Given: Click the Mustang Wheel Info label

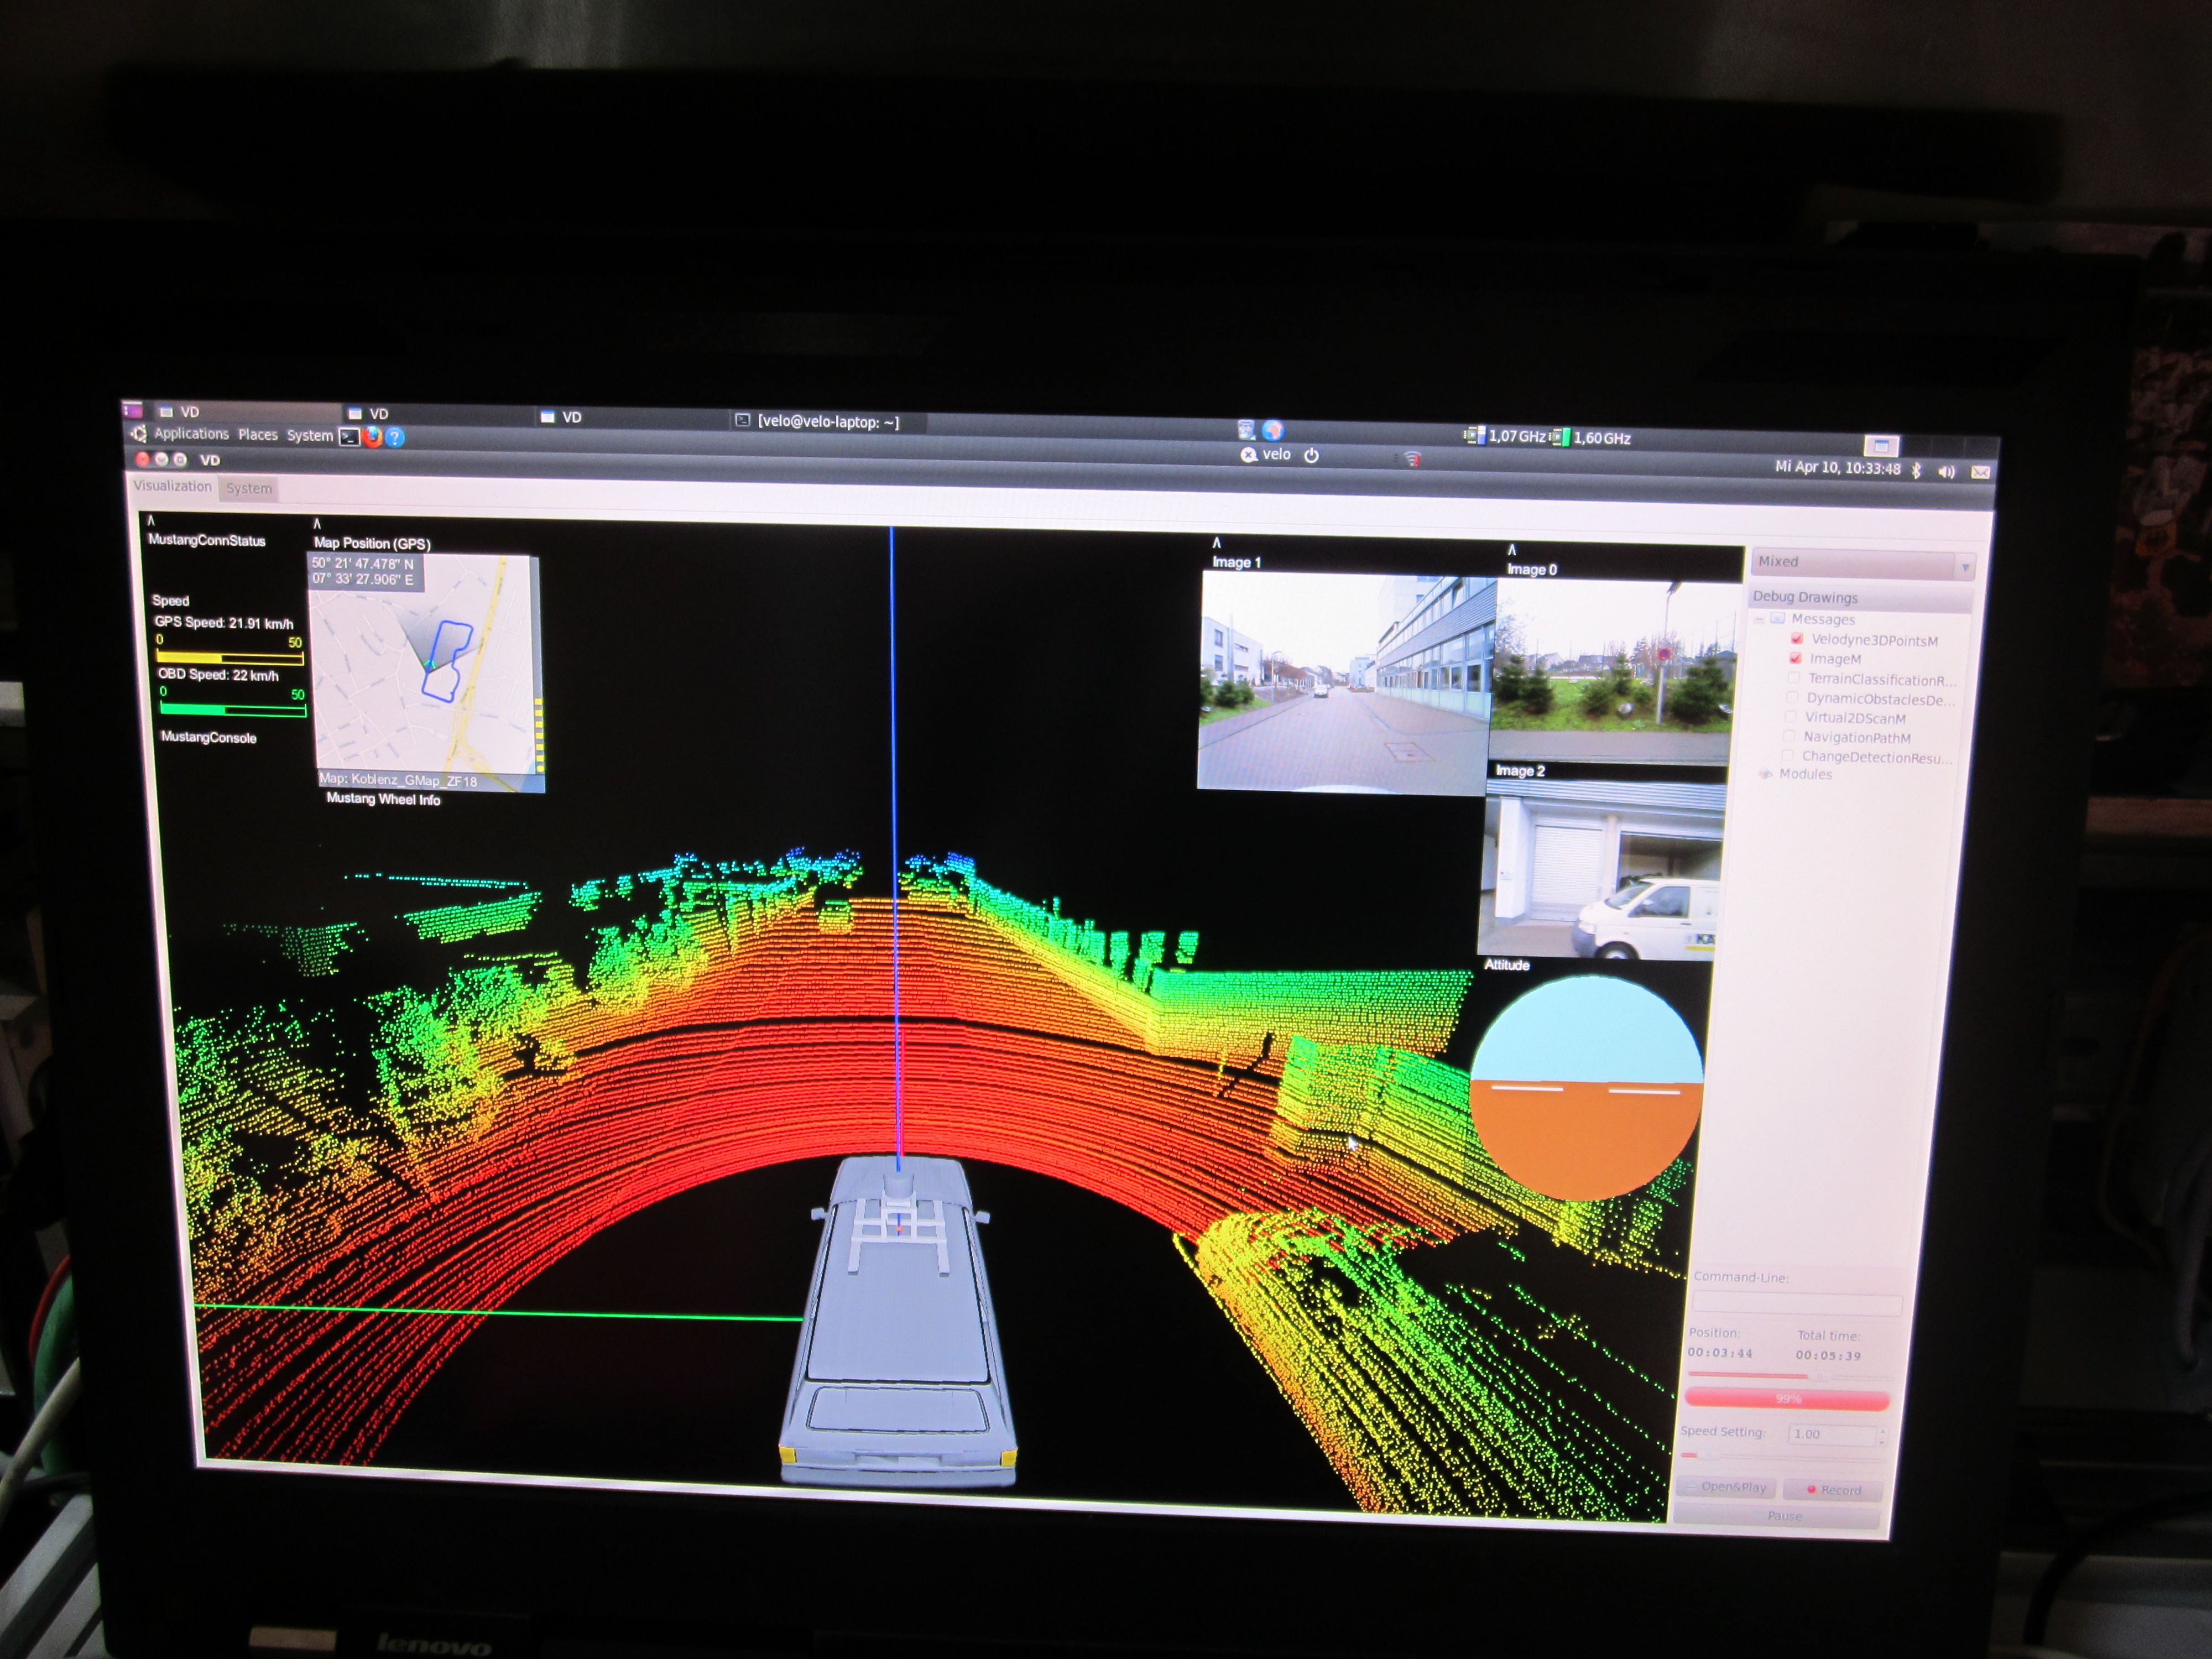Looking at the screenshot, I should point(383,799).
